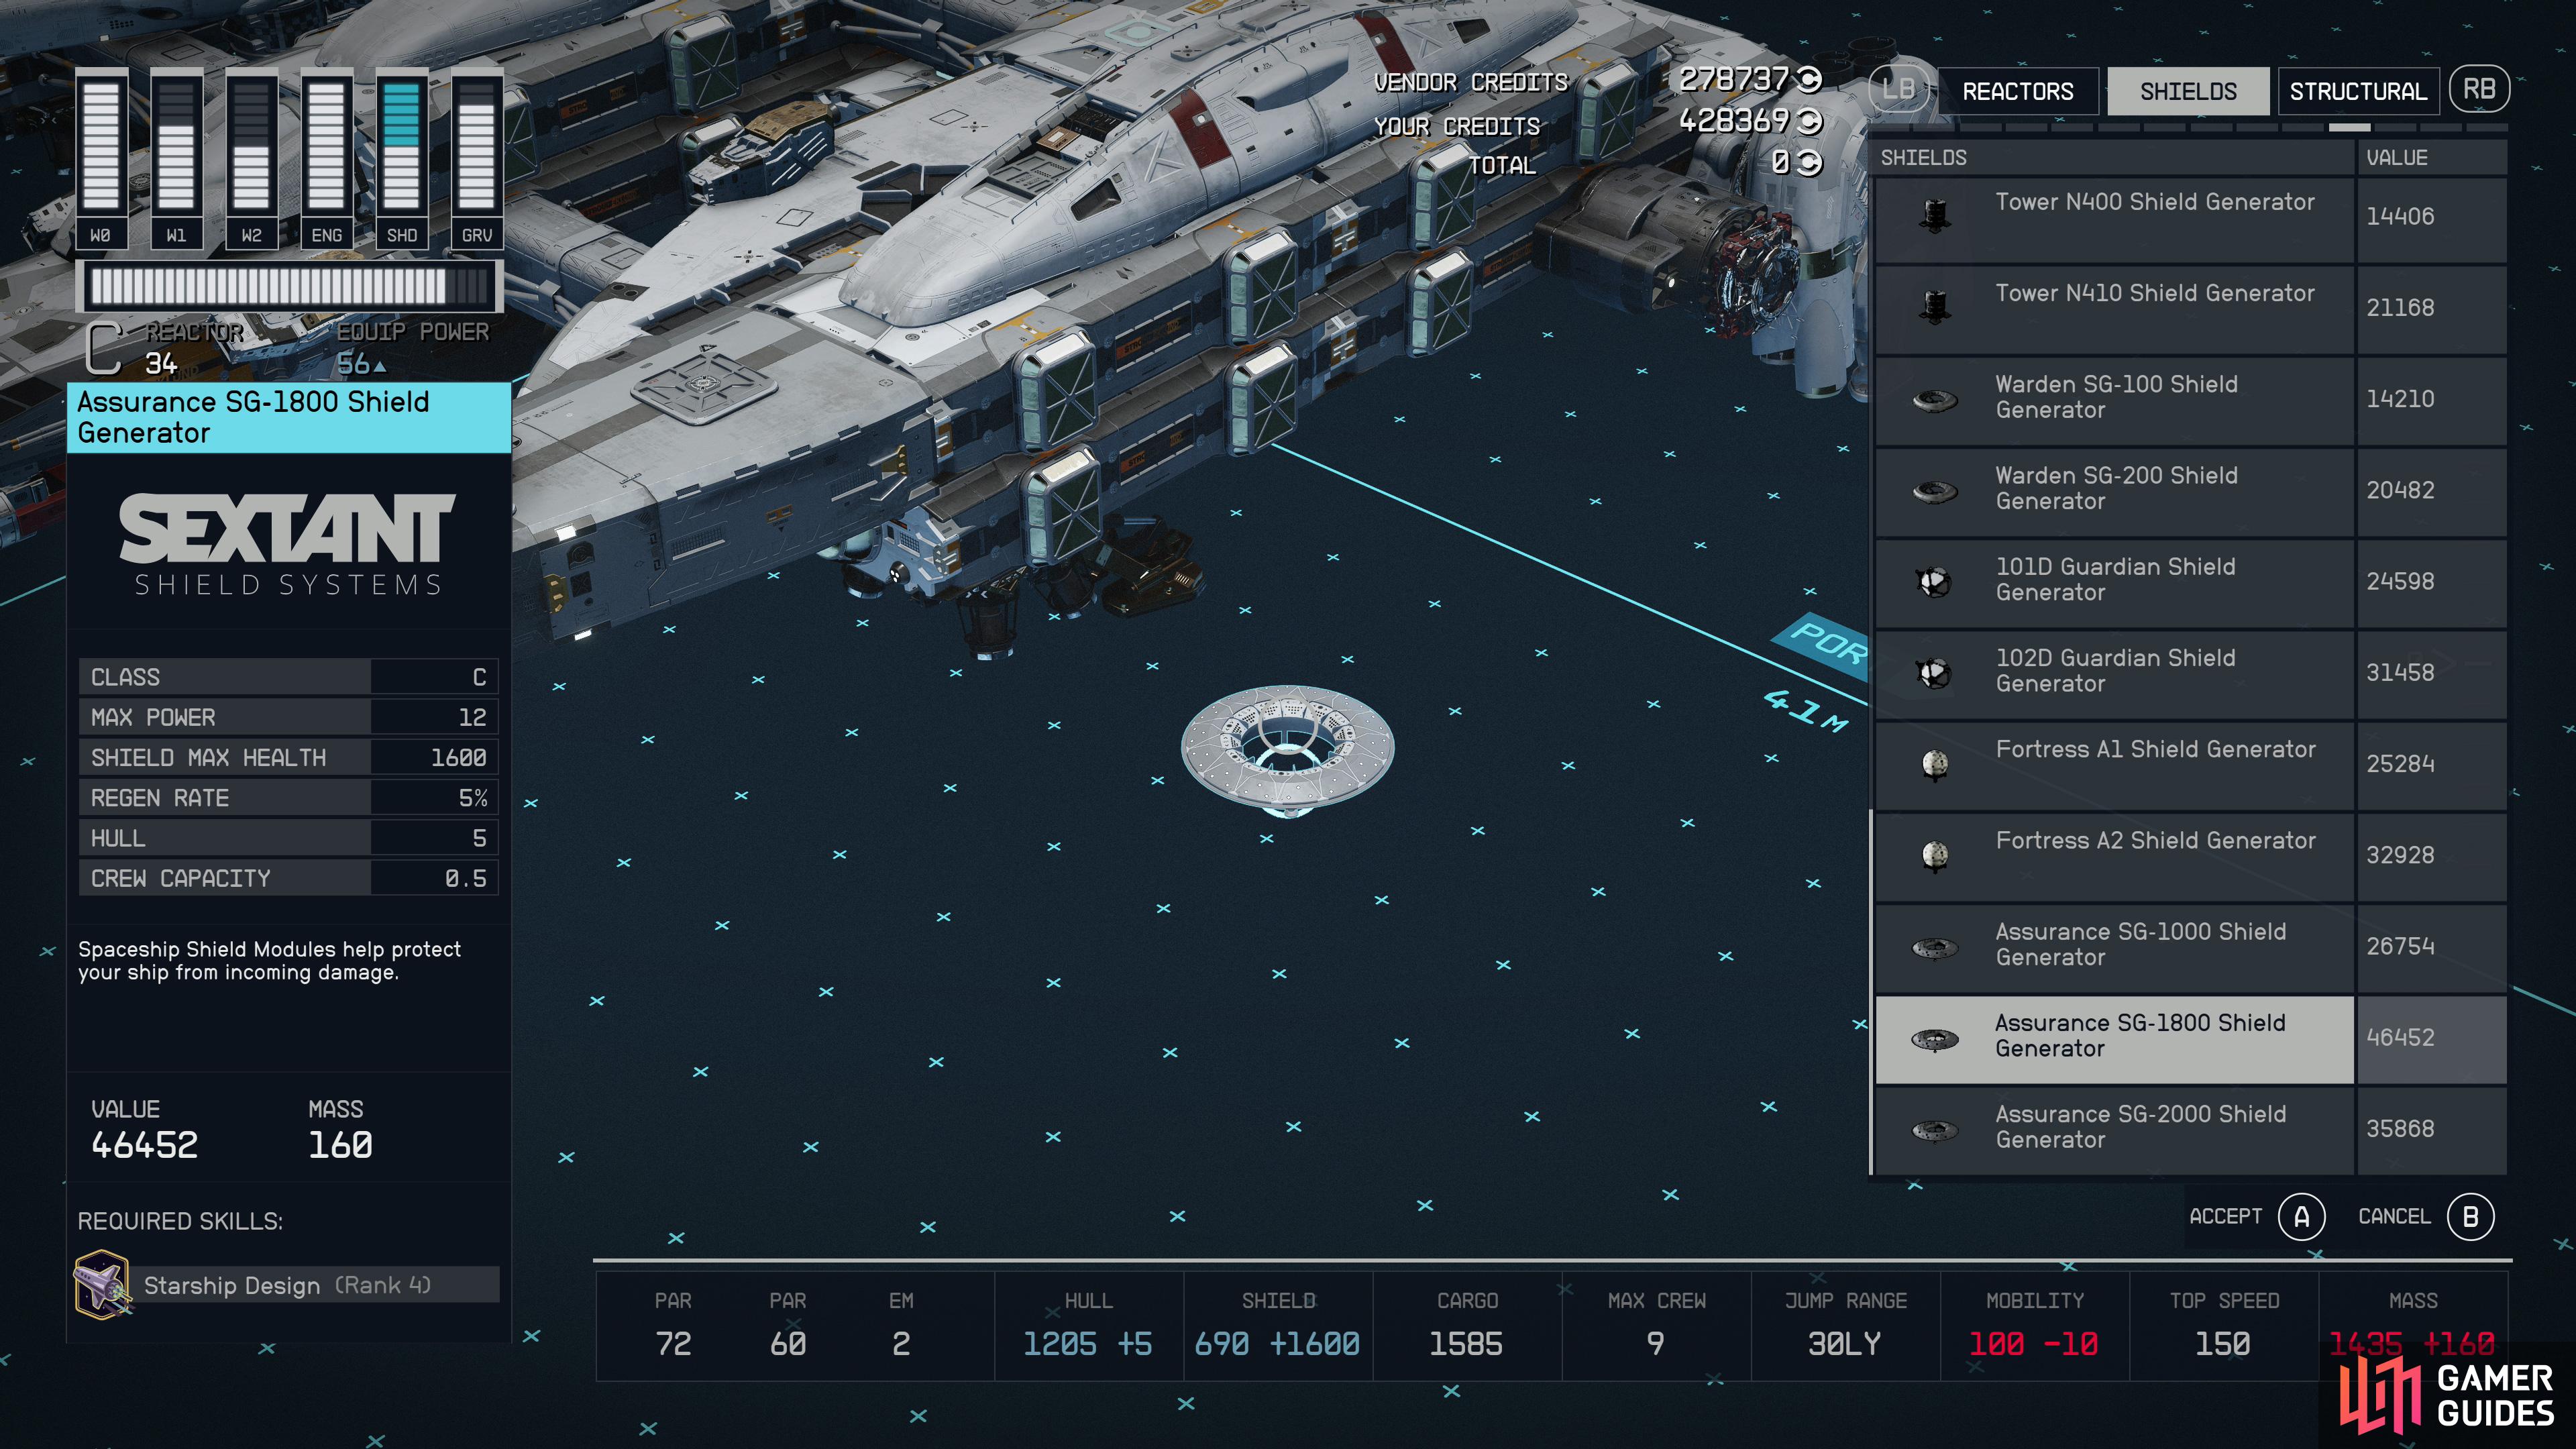Select Warden SG-100 Shield Generator row
2576x1449 pixels.
(2190, 401)
